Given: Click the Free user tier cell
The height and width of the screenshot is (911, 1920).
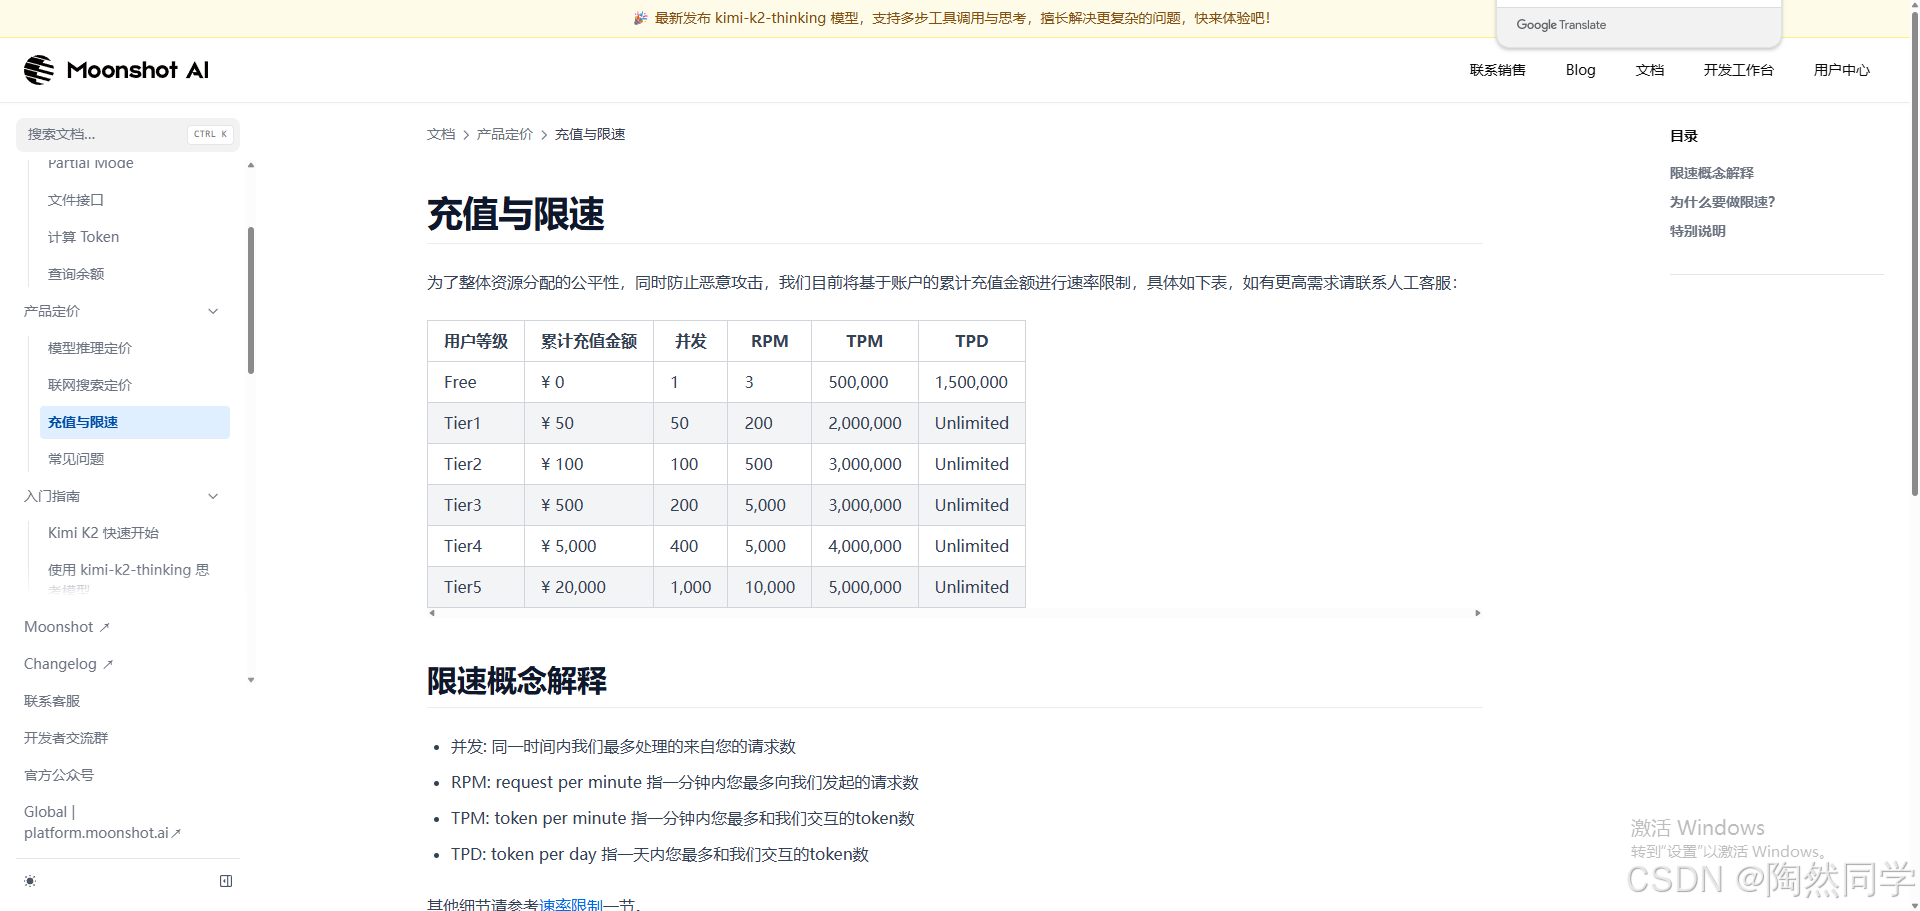Looking at the screenshot, I should (x=476, y=382).
